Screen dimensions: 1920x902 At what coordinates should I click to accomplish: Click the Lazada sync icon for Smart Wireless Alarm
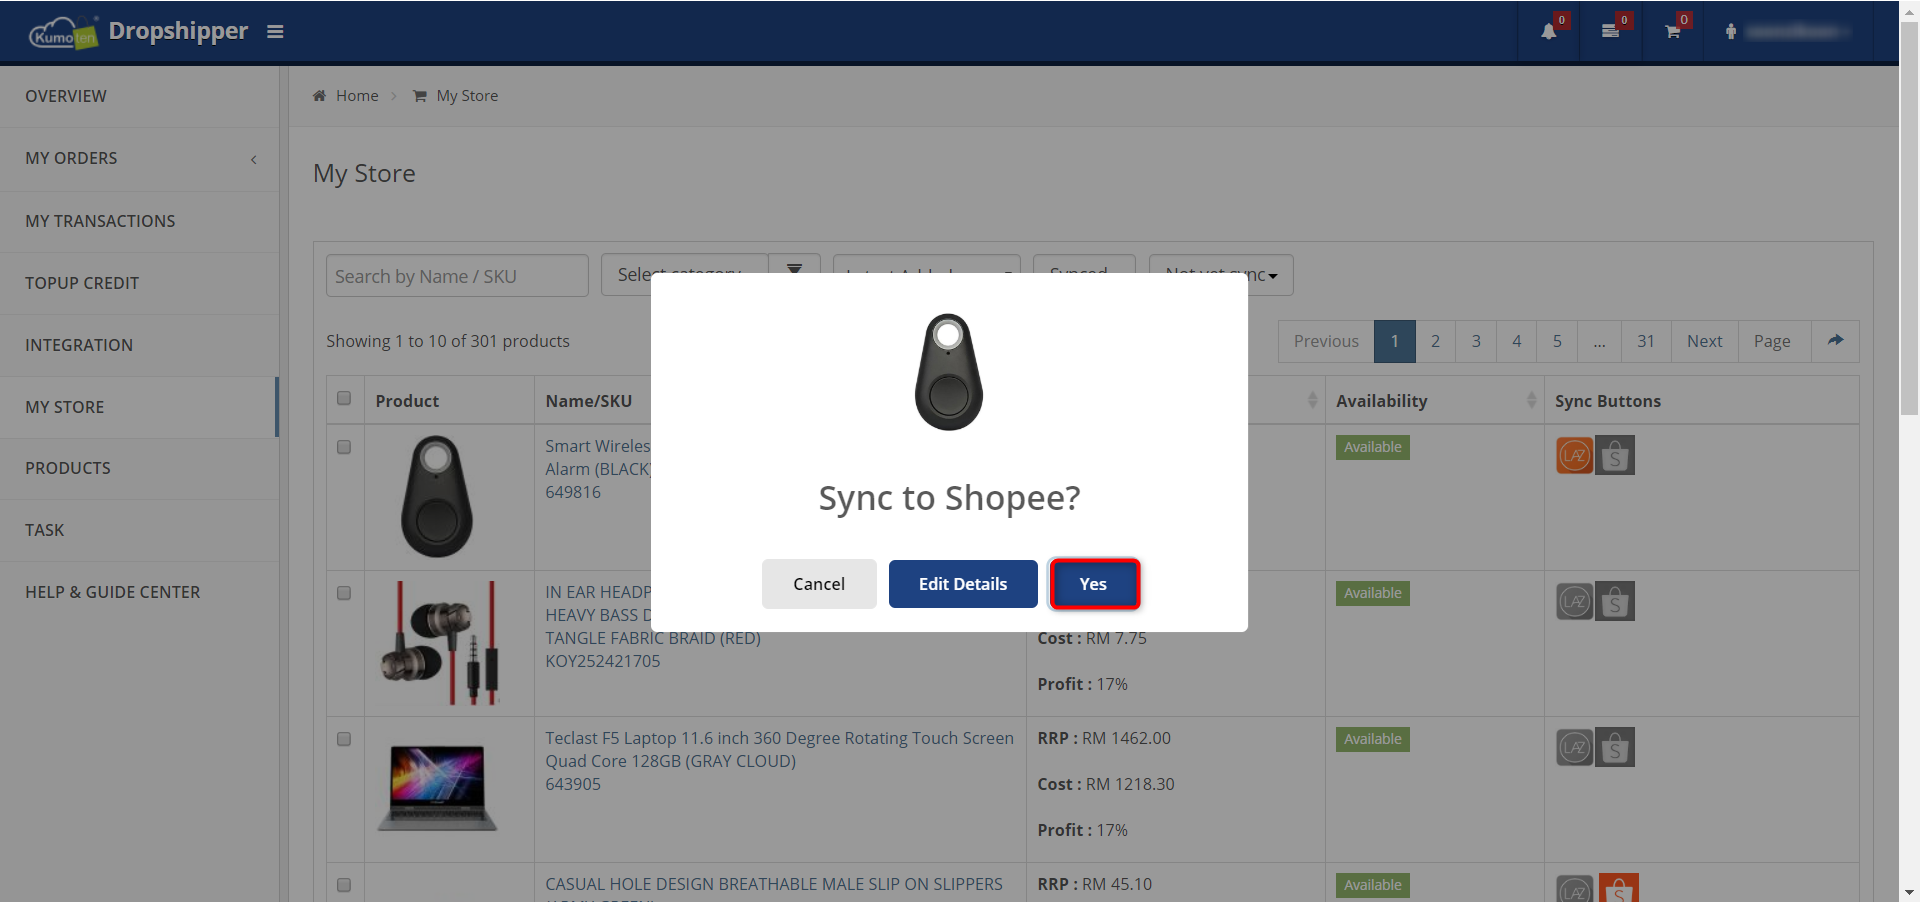[1575, 455]
